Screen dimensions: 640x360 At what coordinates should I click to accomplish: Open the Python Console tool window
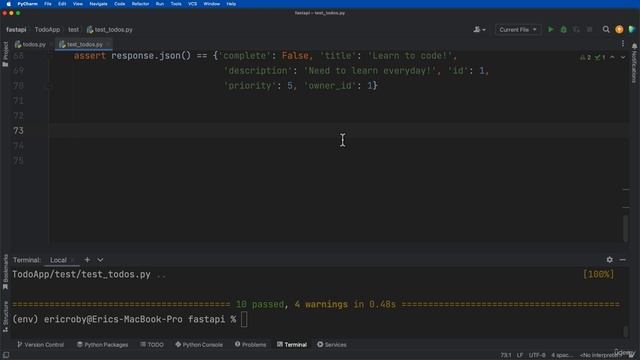coord(199,345)
